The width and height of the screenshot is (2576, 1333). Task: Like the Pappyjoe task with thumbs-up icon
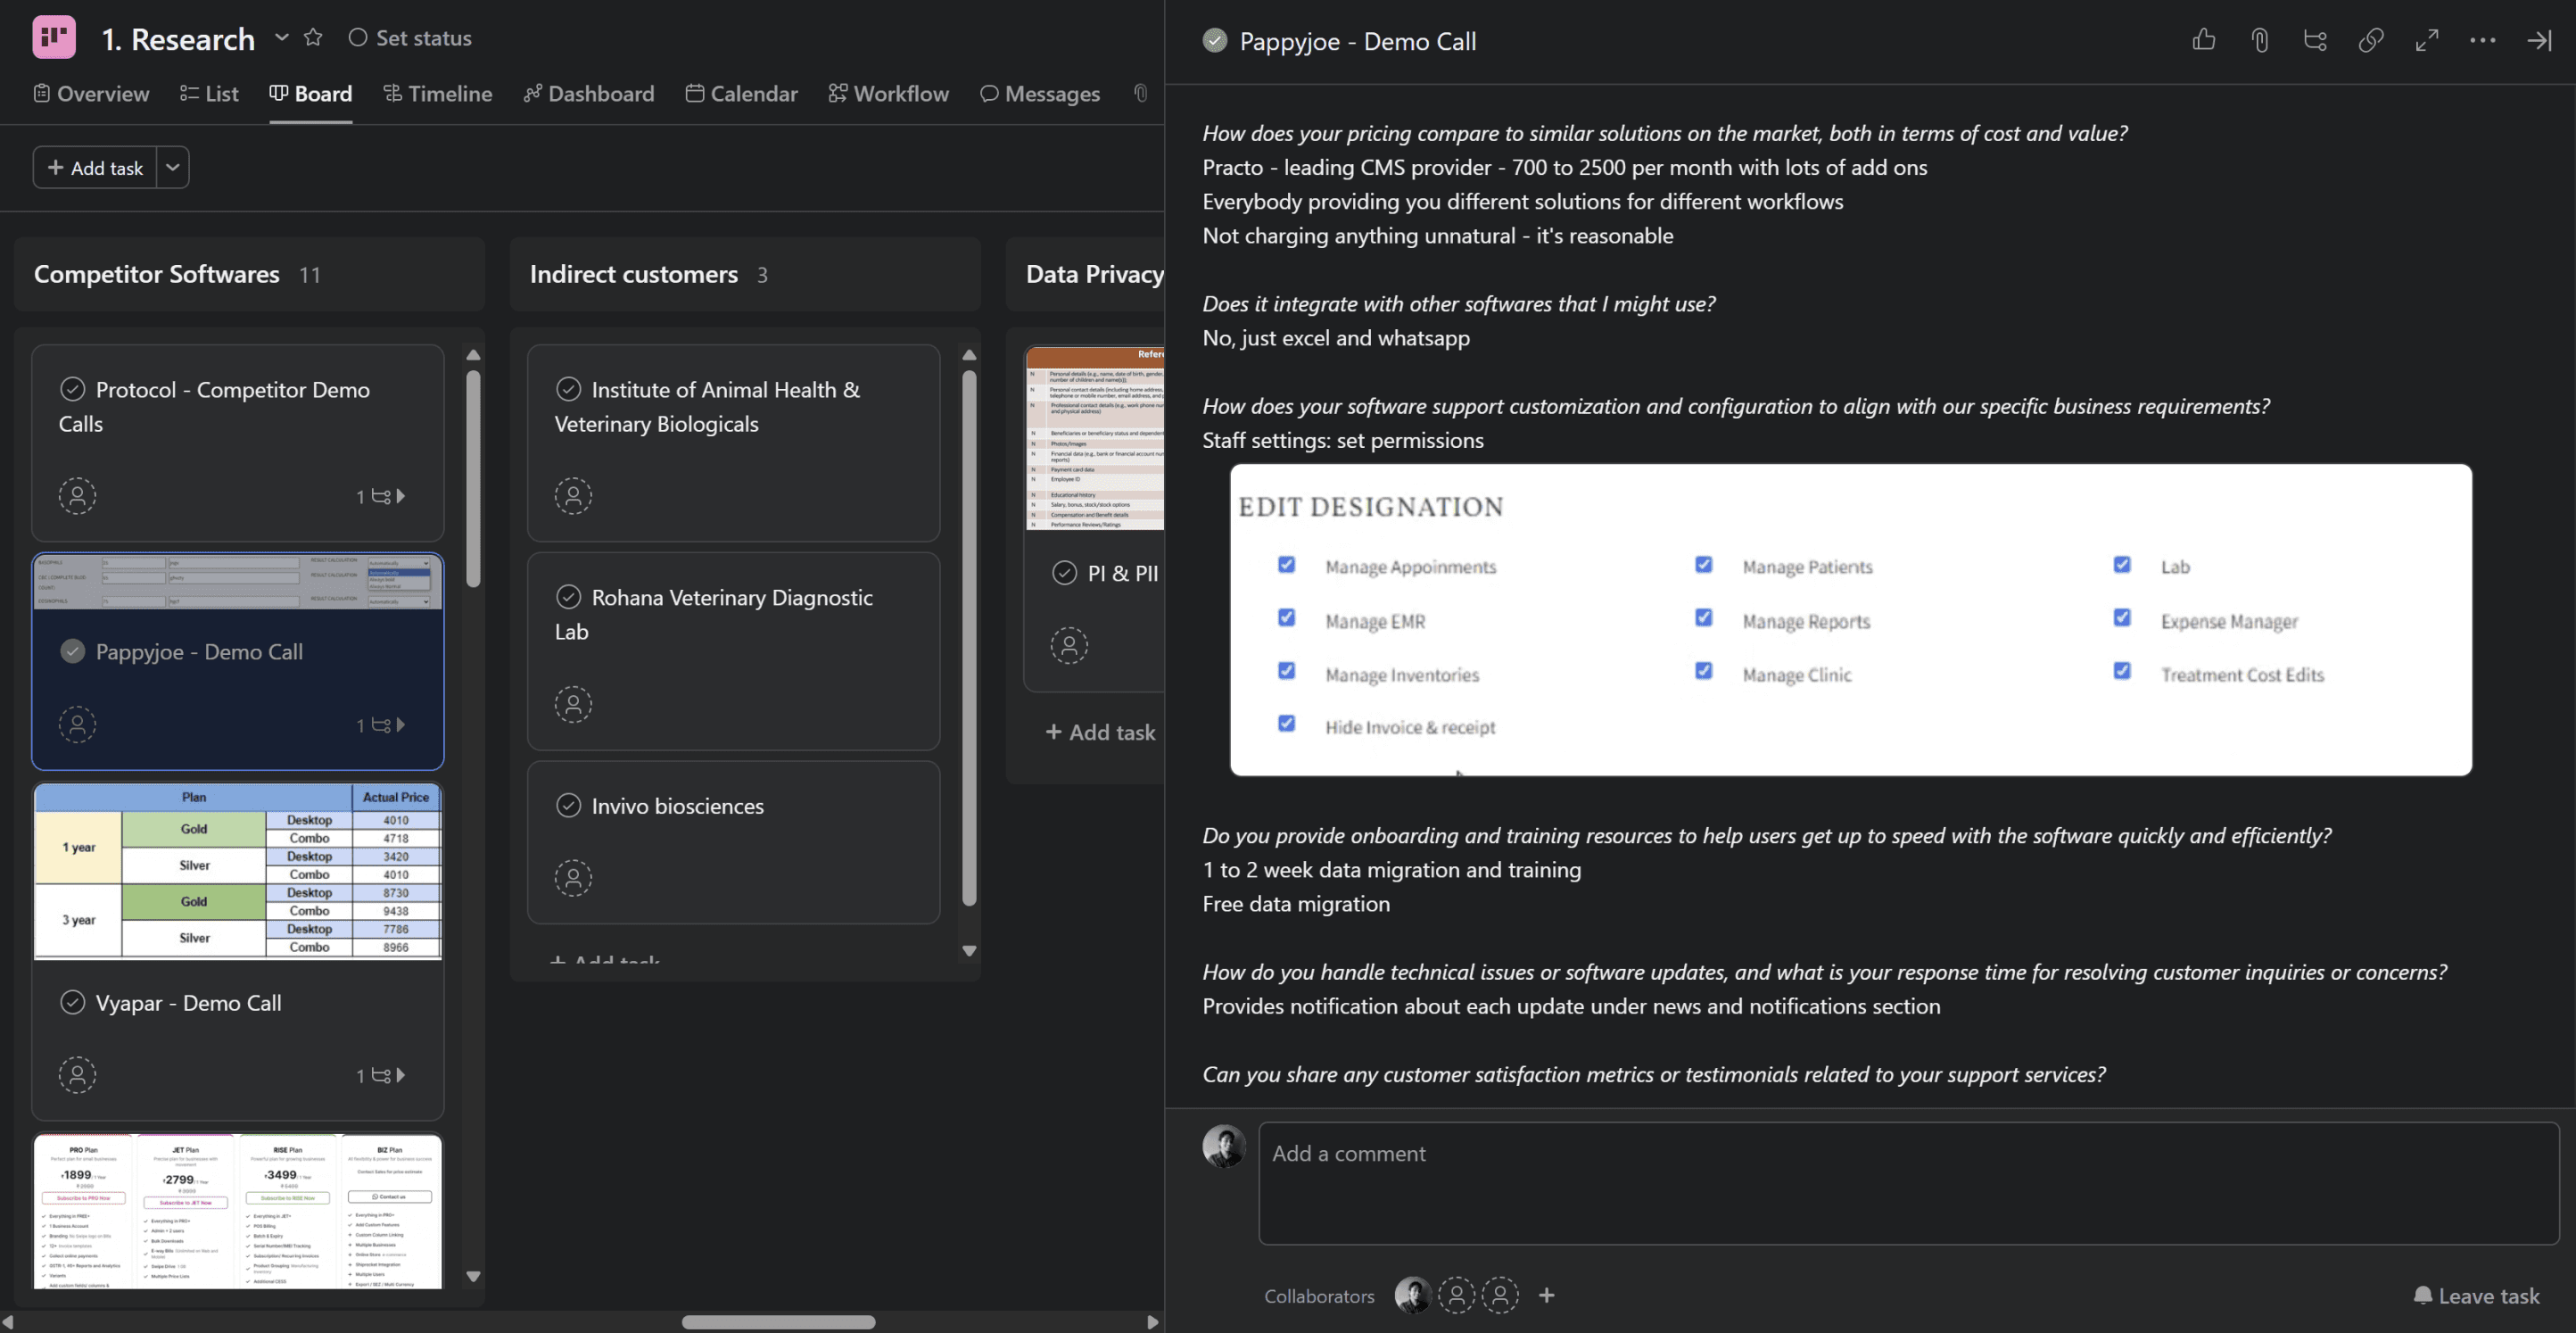click(2204, 40)
